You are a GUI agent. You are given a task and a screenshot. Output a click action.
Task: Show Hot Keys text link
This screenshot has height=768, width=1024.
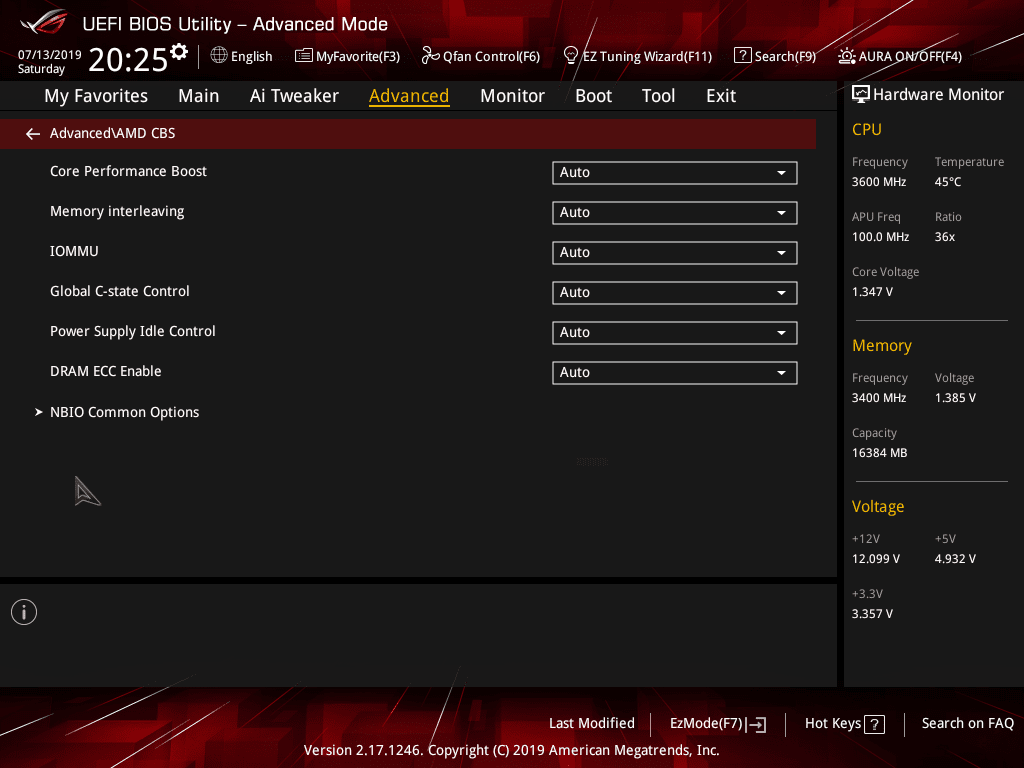(833, 724)
